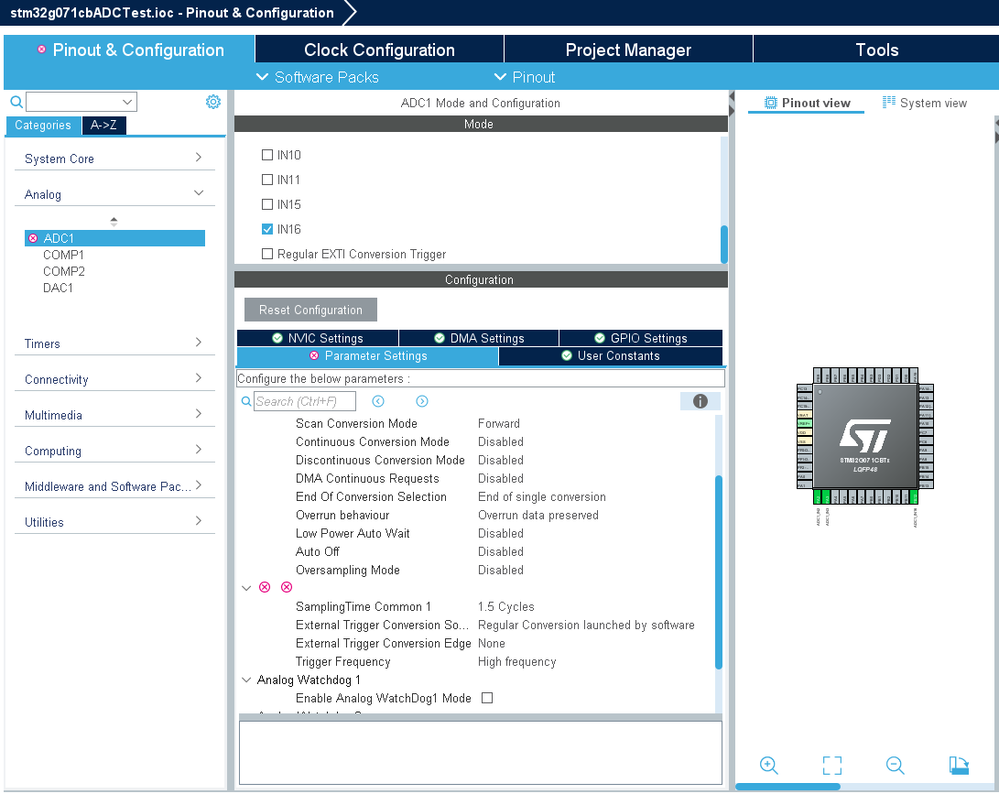
Task: Click the parameter search magnifier icon
Action: [x=247, y=401]
